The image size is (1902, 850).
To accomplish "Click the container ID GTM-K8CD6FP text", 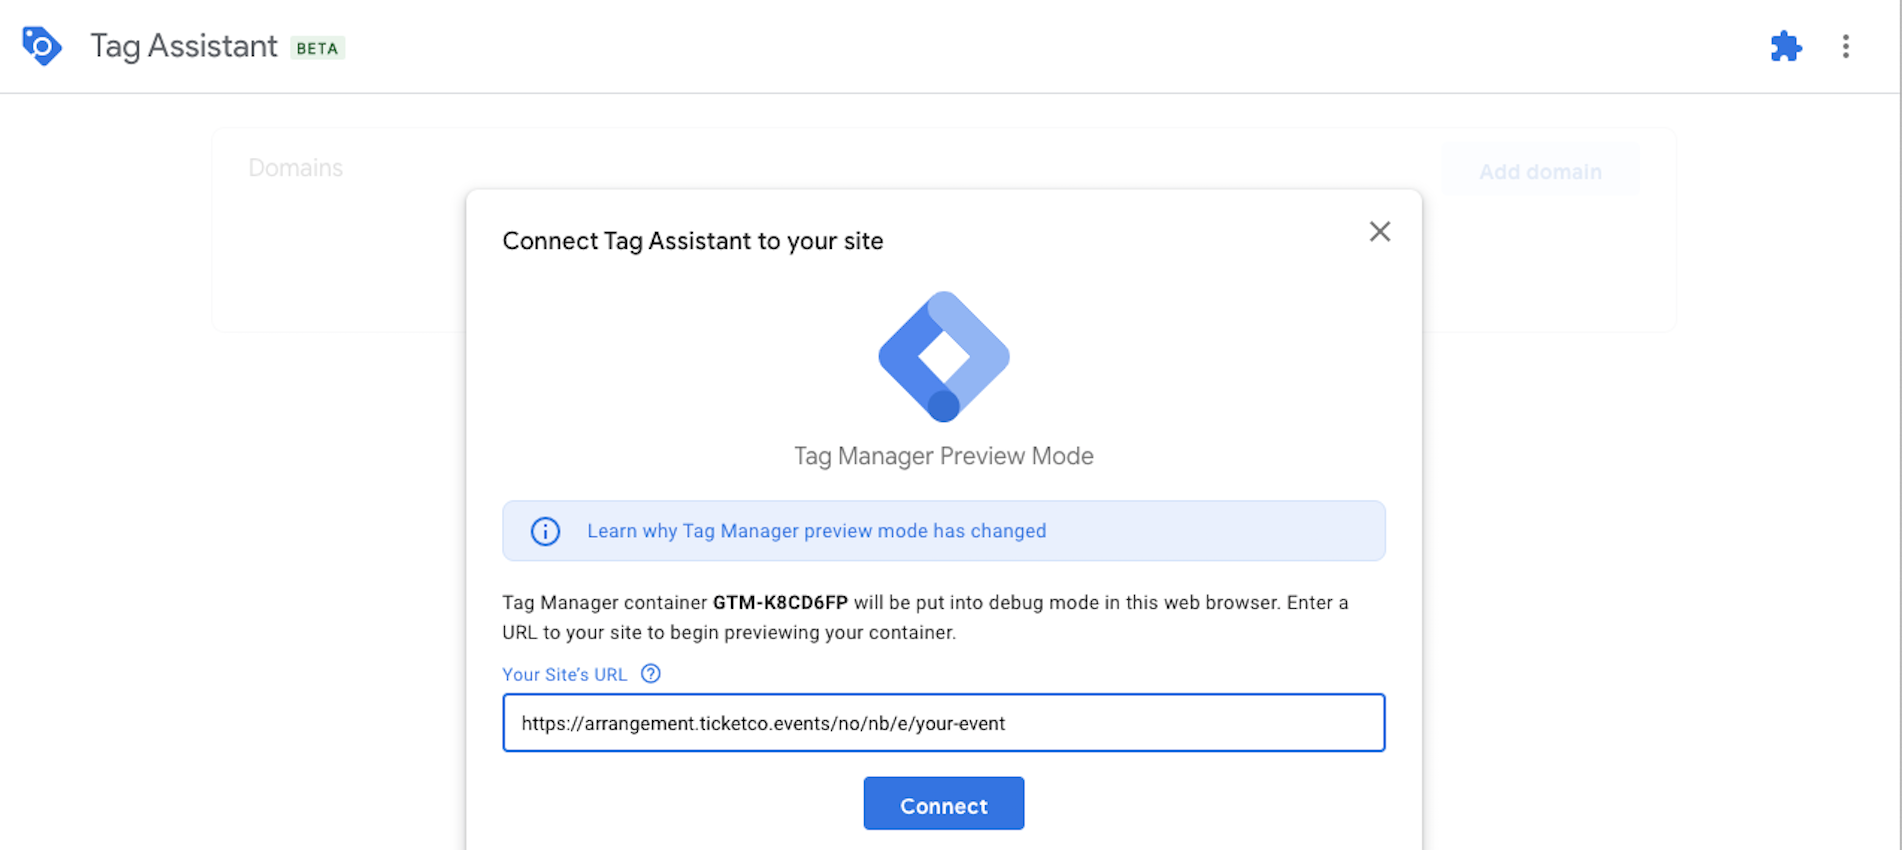I will coord(780,603).
